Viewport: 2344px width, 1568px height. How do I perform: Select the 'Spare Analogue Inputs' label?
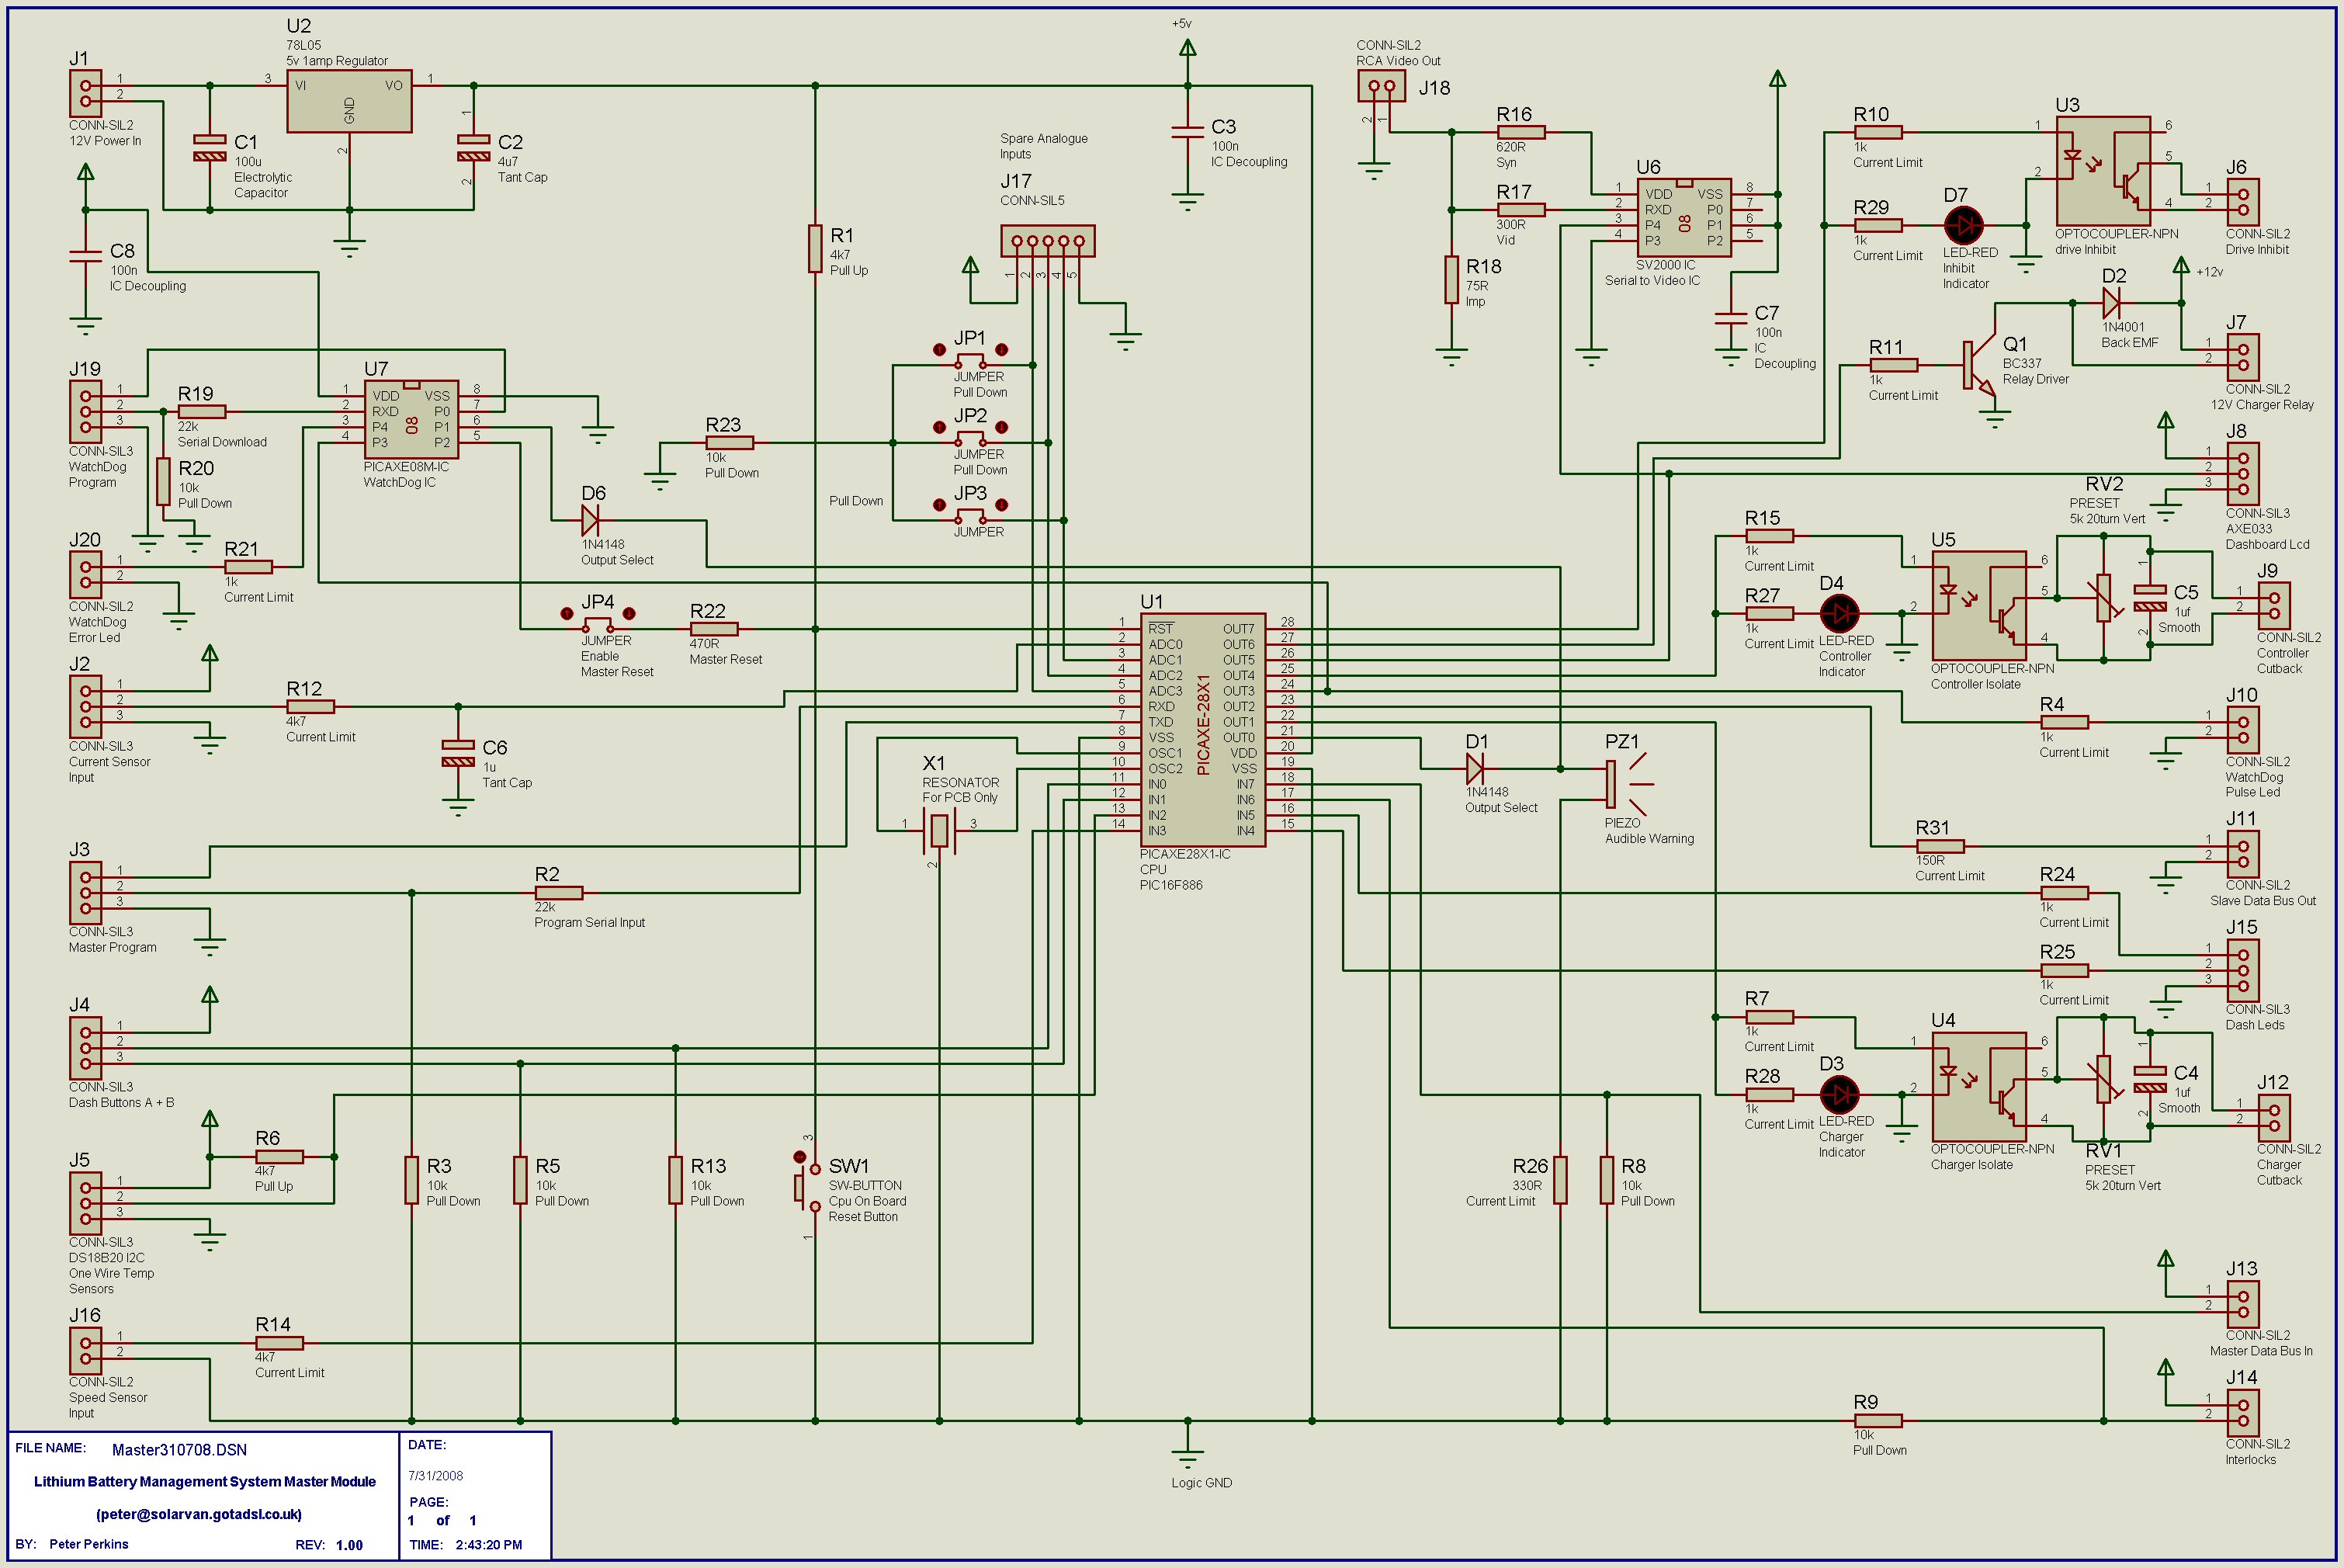[x=1044, y=146]
